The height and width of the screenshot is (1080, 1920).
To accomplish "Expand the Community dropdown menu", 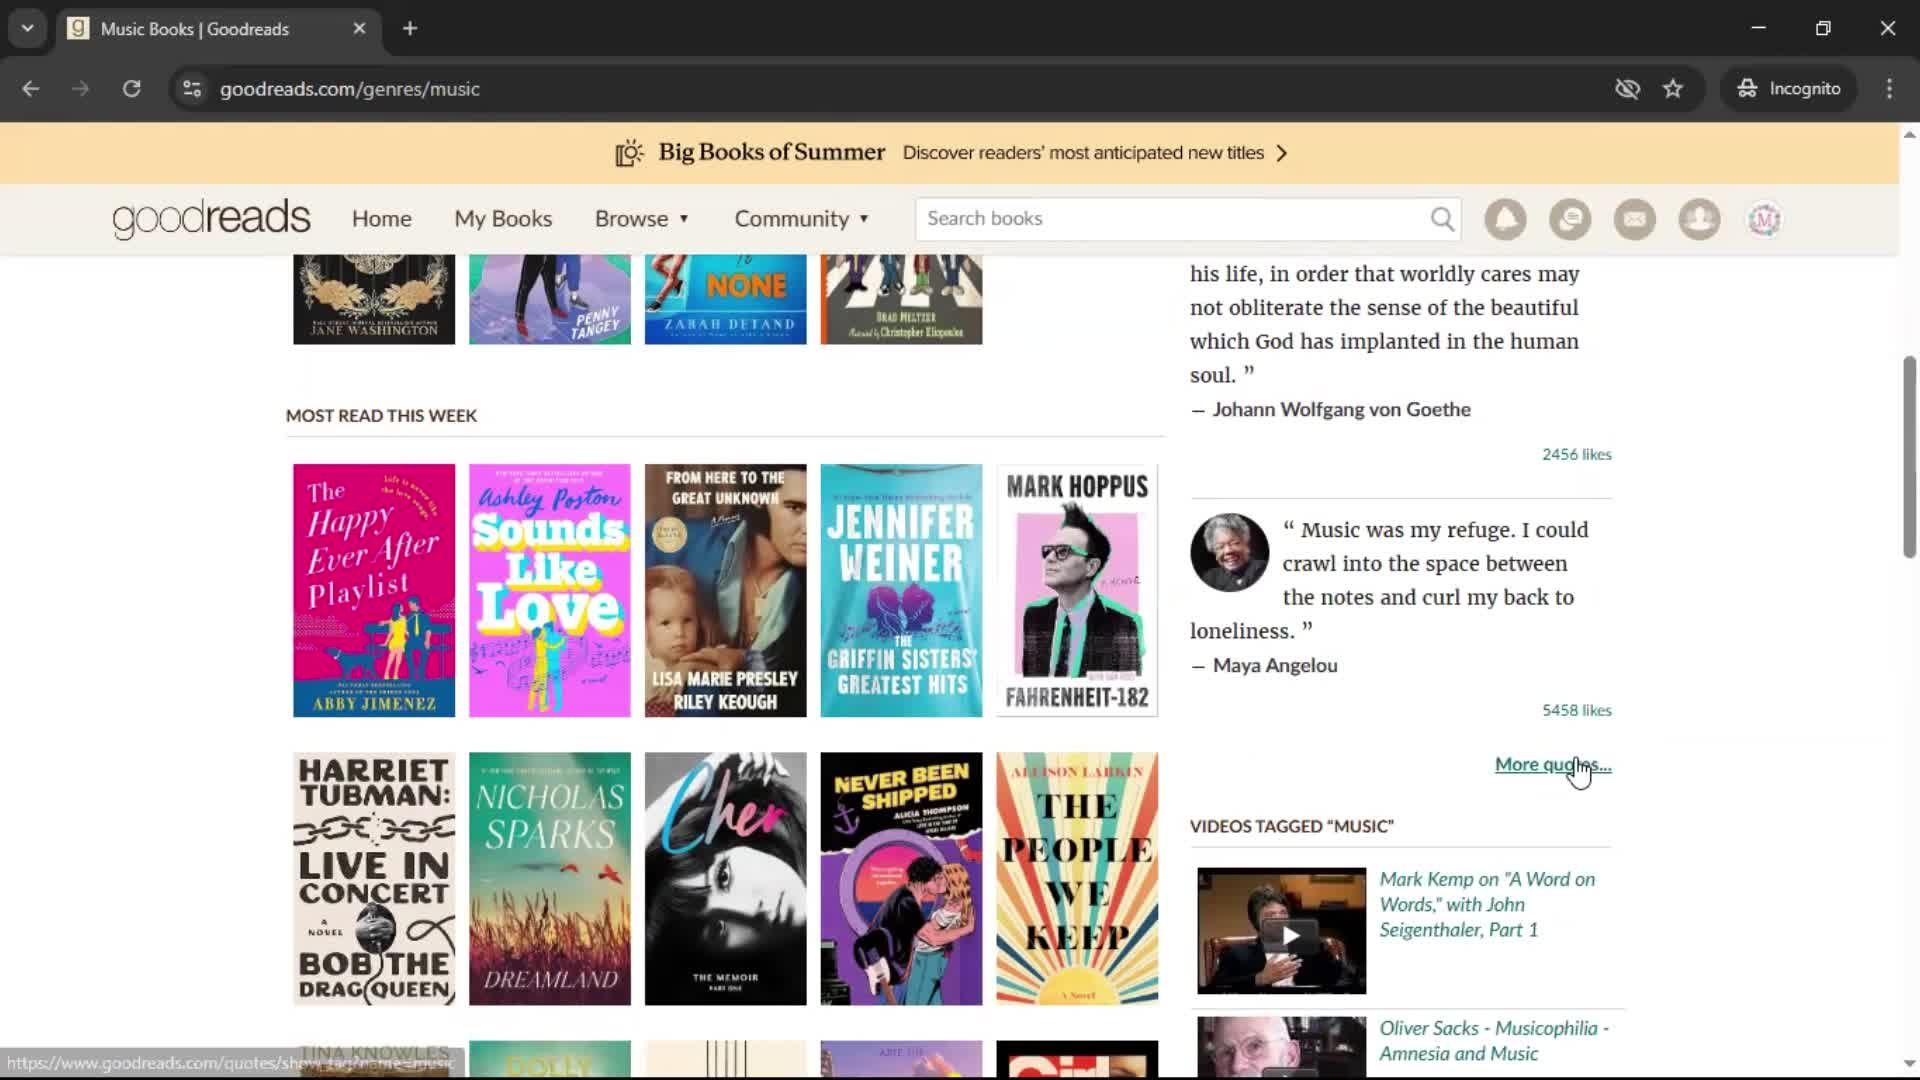I will 802,219.
